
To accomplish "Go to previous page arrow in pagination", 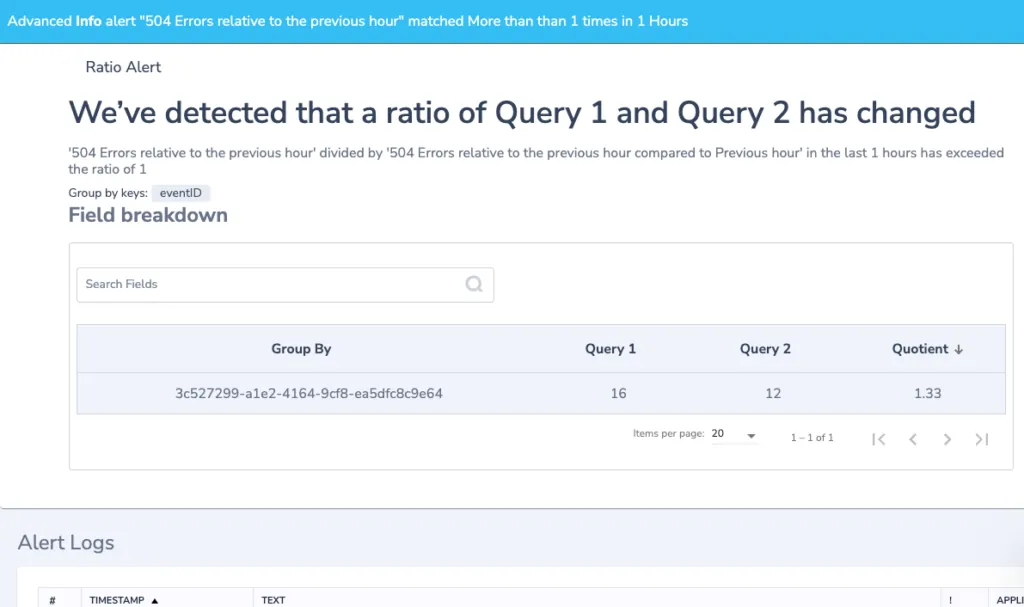I will click(x=913, y=439).
